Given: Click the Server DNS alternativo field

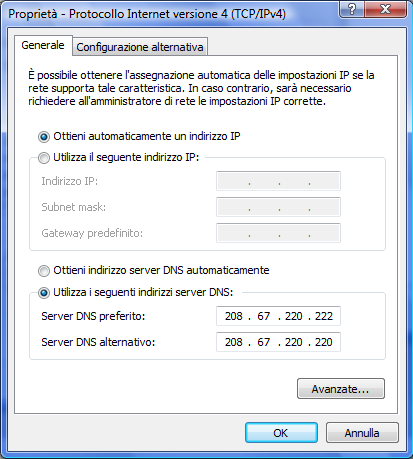Looking at the screenshot, I should pyautogui.click(x=278, y=342).
